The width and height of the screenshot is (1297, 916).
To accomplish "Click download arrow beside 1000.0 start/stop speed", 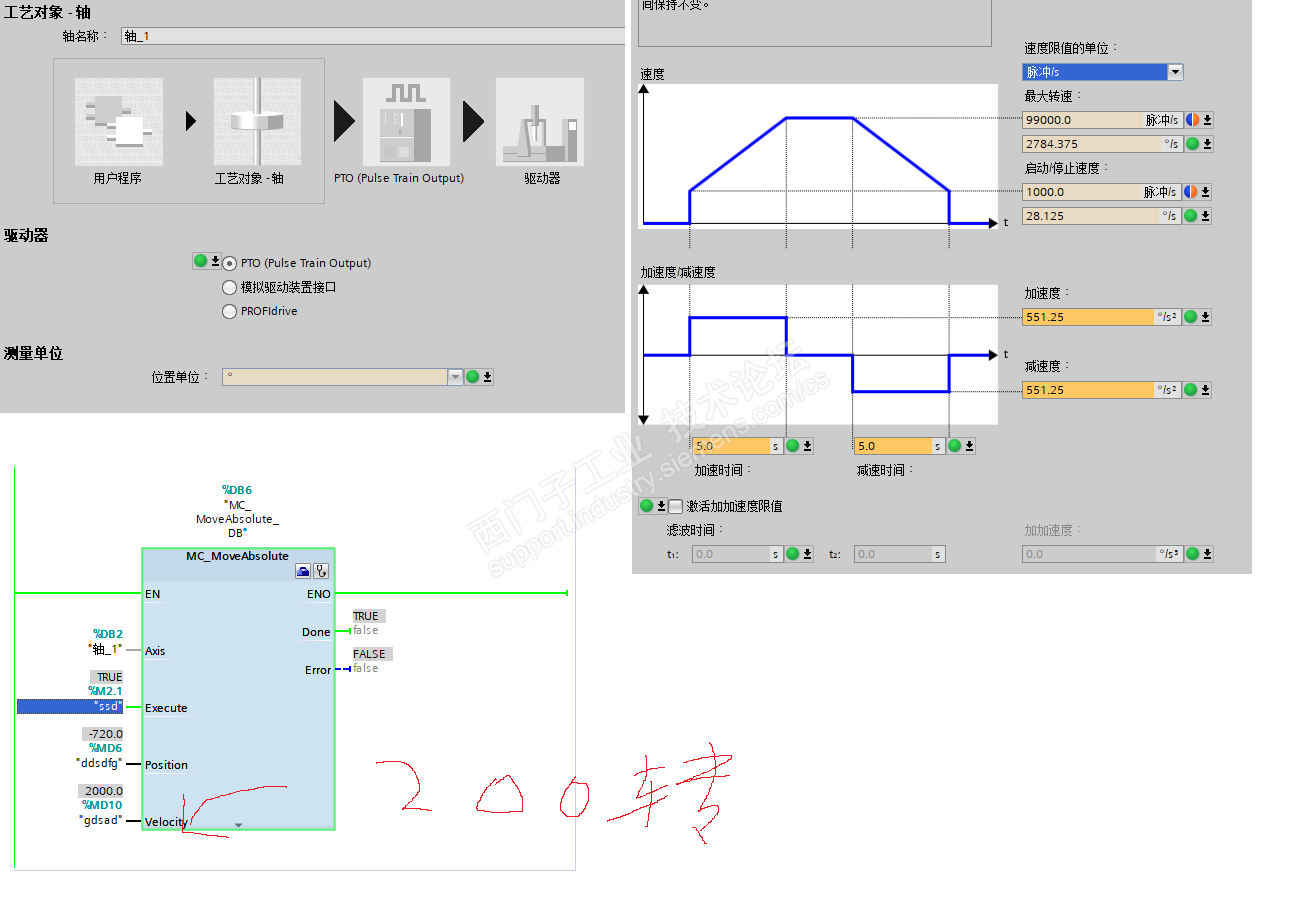I will point(1206,192).
